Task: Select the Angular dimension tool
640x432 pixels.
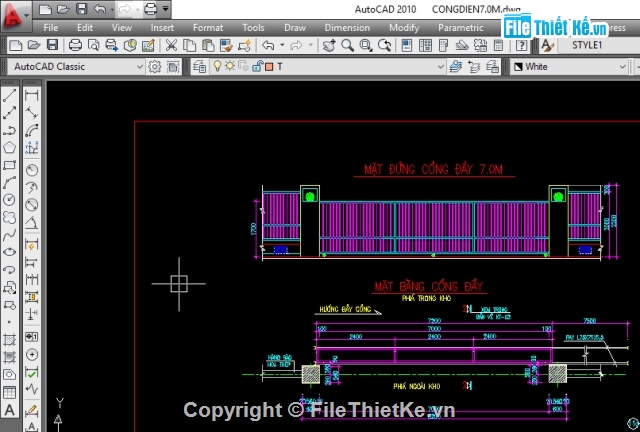Action: pos(31,222)
